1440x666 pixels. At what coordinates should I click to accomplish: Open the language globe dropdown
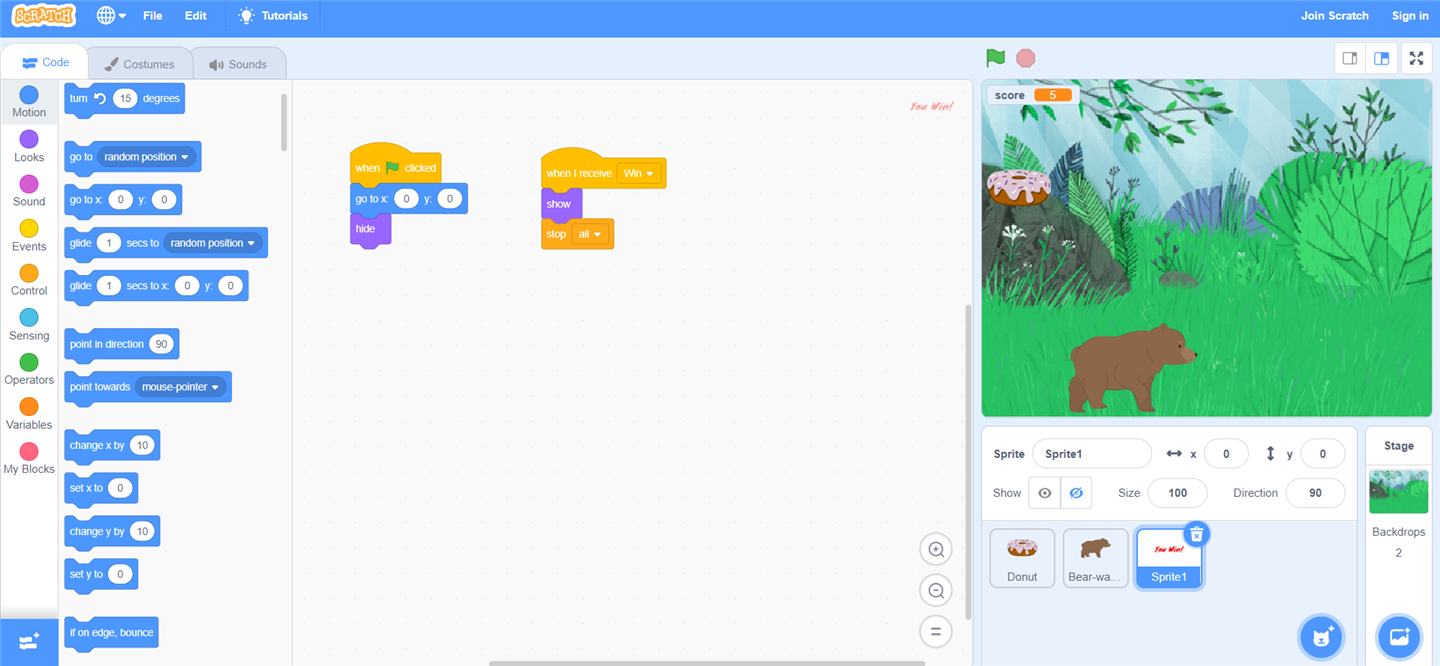click(111, 16)
